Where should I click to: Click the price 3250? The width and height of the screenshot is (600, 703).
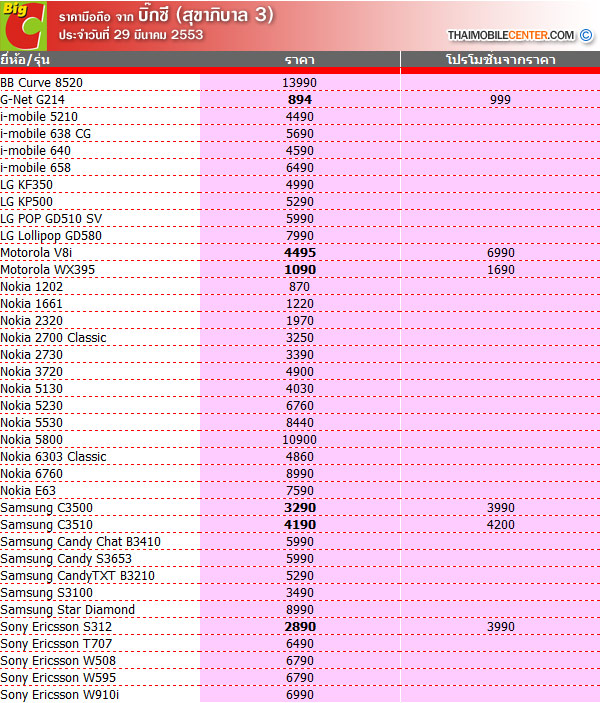[x=300, y=338]
